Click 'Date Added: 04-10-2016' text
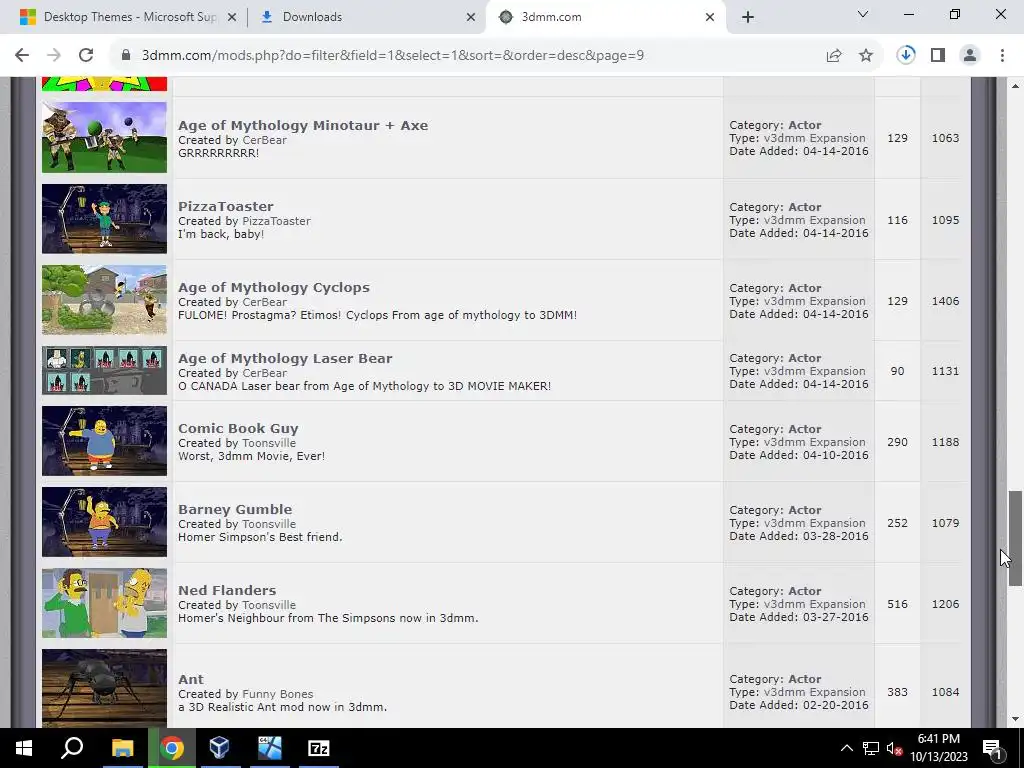Screen dimensions: 1024x768 (799, 455)
